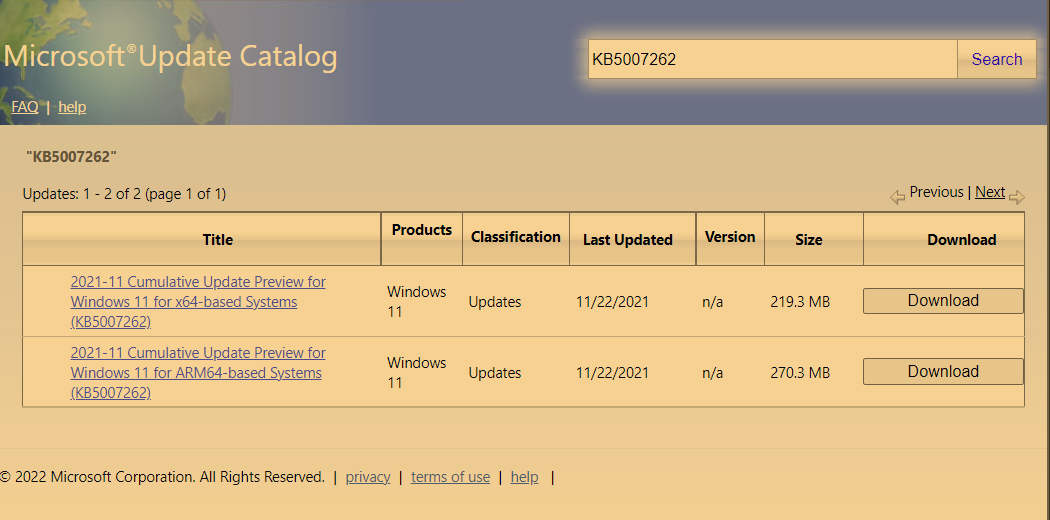The width and height of the screenshot is (1050, 520).
Task: Click the Search button
Action: (996, 59)
